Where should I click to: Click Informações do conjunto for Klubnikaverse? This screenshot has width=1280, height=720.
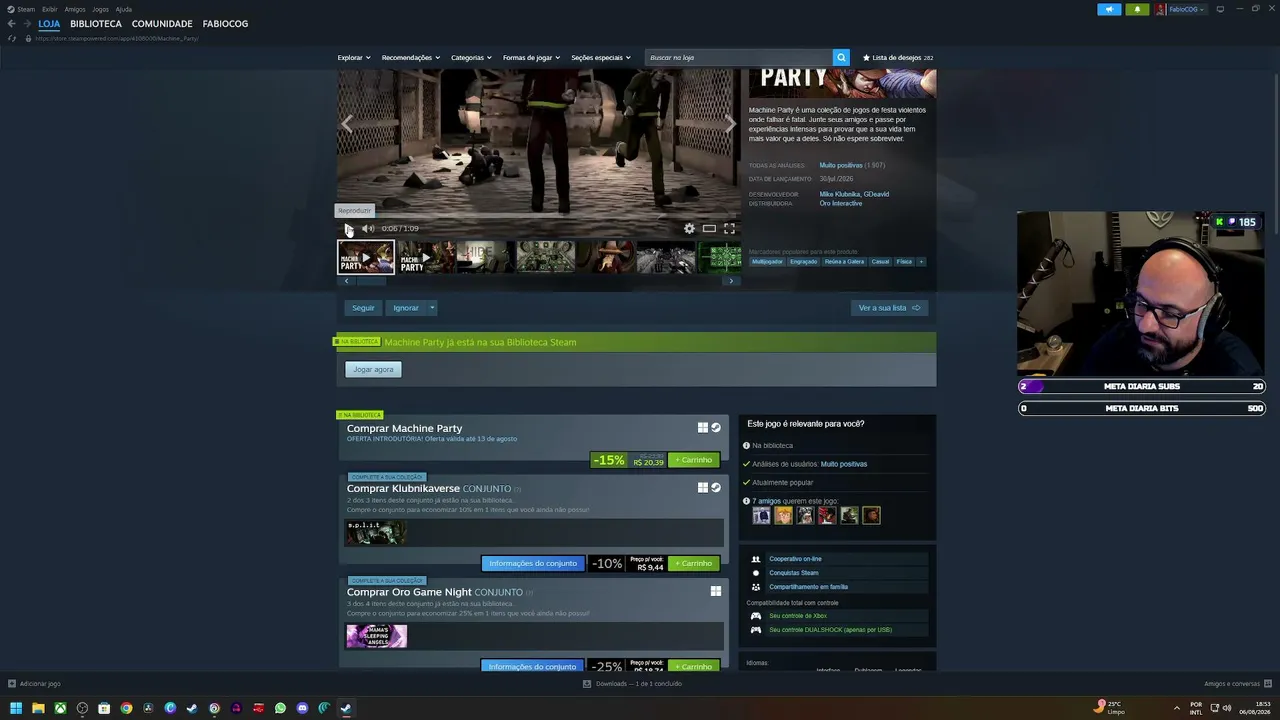pos(533,563)
